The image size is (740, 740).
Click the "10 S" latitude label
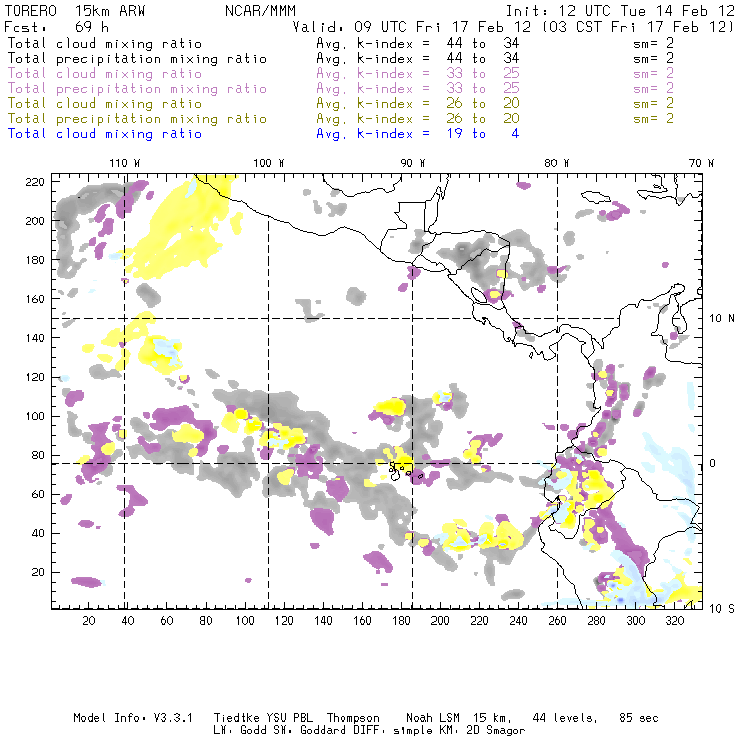722,609
